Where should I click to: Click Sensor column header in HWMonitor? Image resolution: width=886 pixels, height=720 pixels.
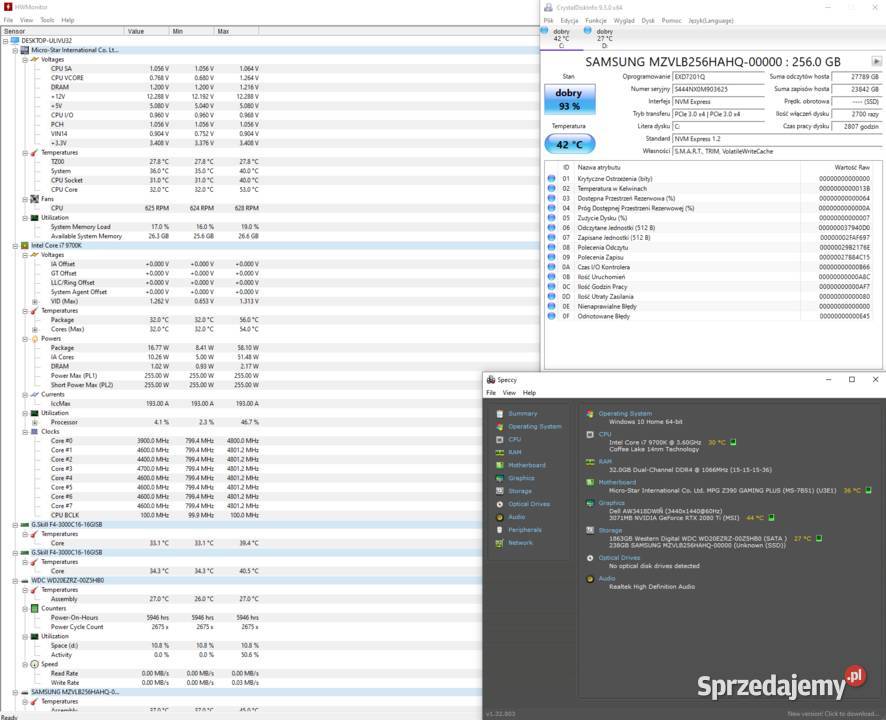click(x=62, y=31)
